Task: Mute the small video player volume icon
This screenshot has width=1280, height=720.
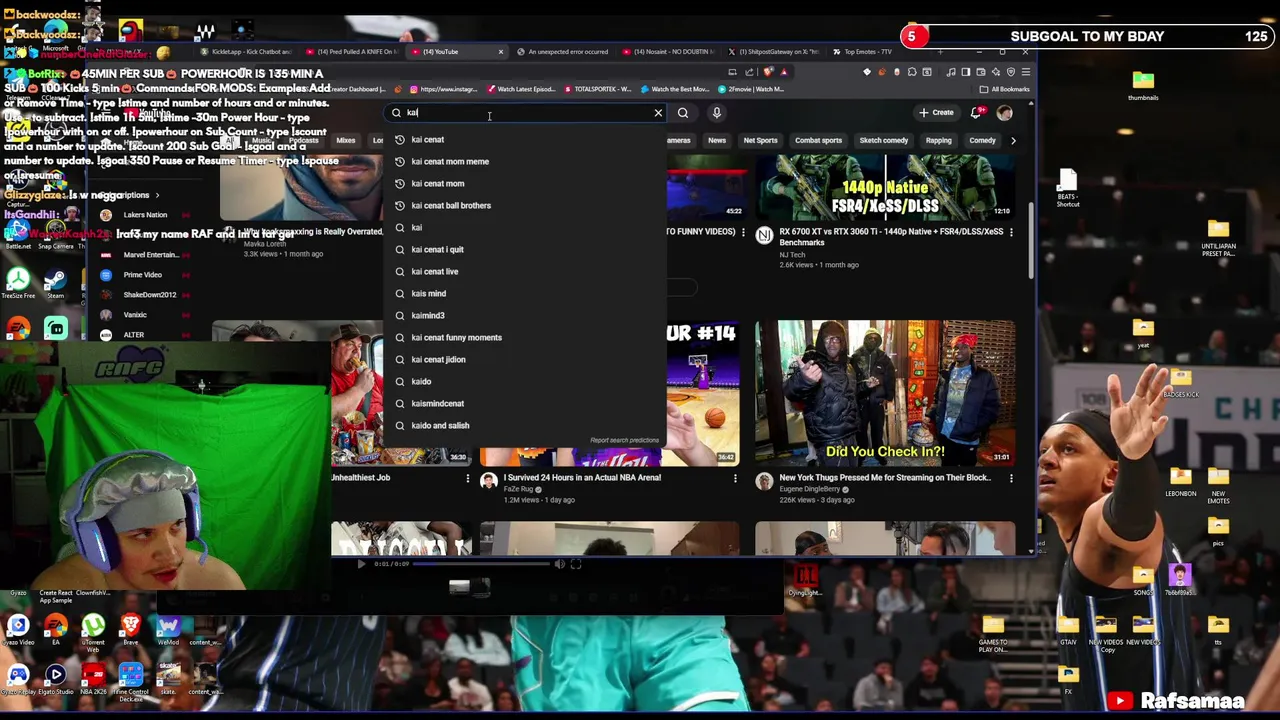Action: tap(560, 564)
